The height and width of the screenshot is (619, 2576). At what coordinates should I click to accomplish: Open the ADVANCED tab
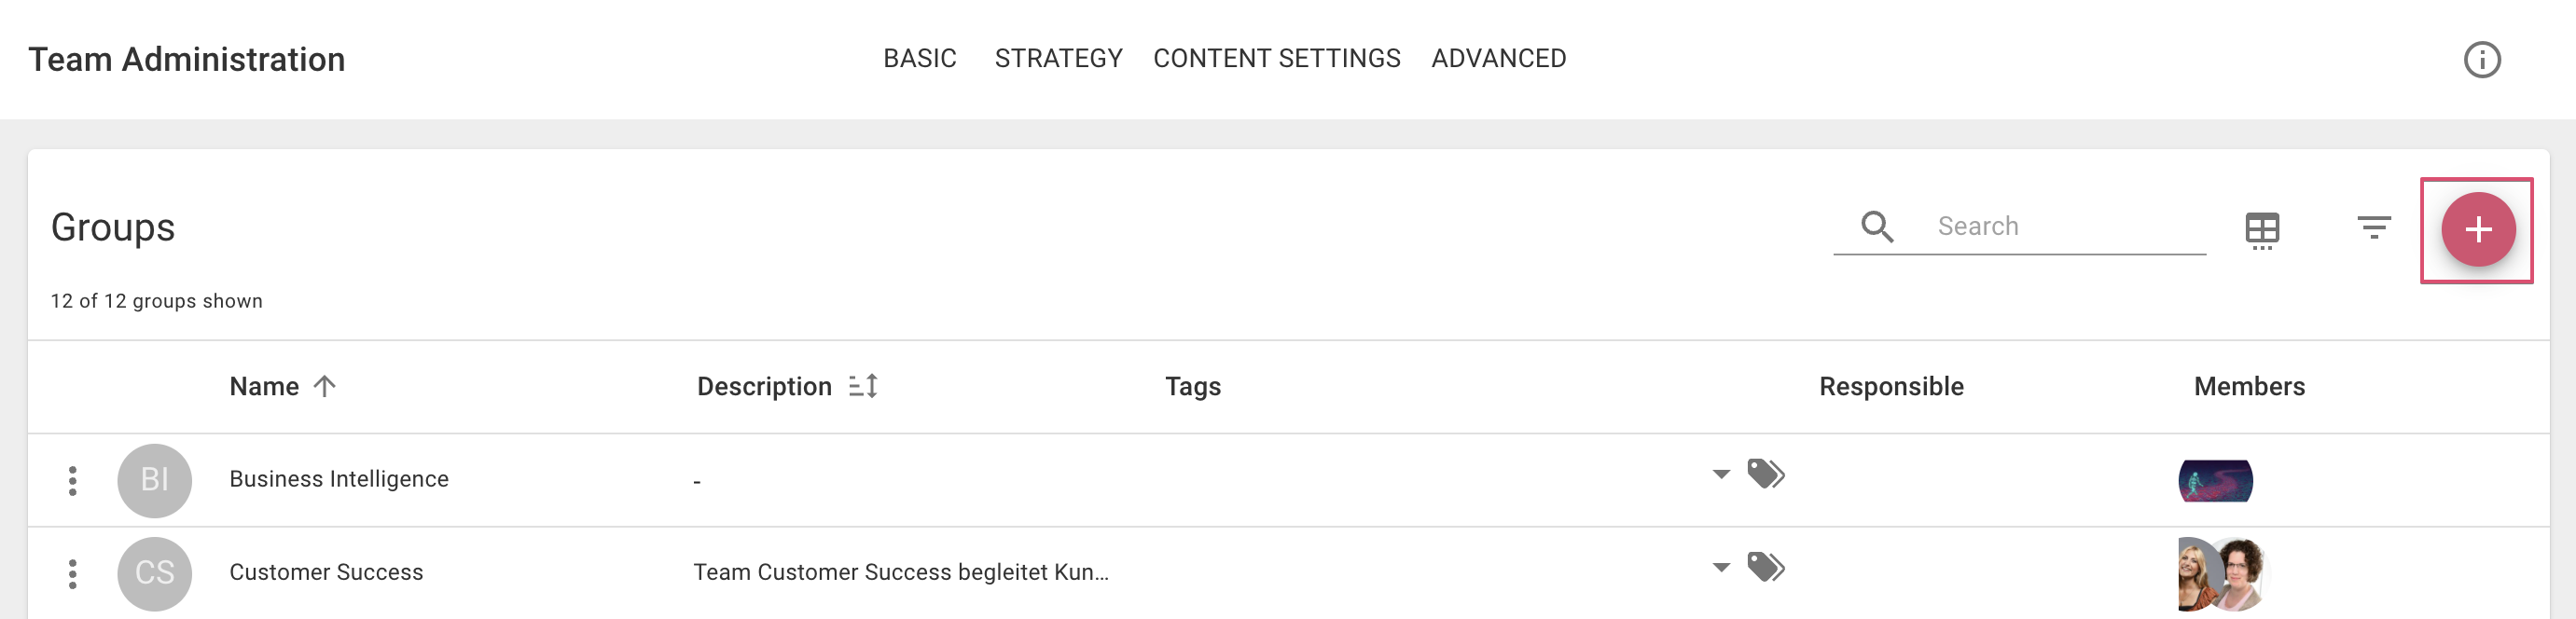click(1498, 59)
